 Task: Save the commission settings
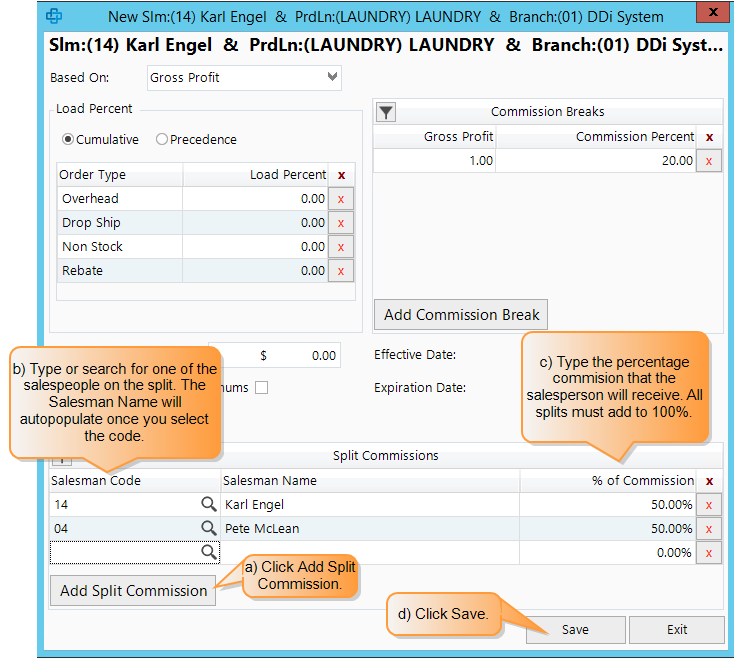[x=575, y=630]
